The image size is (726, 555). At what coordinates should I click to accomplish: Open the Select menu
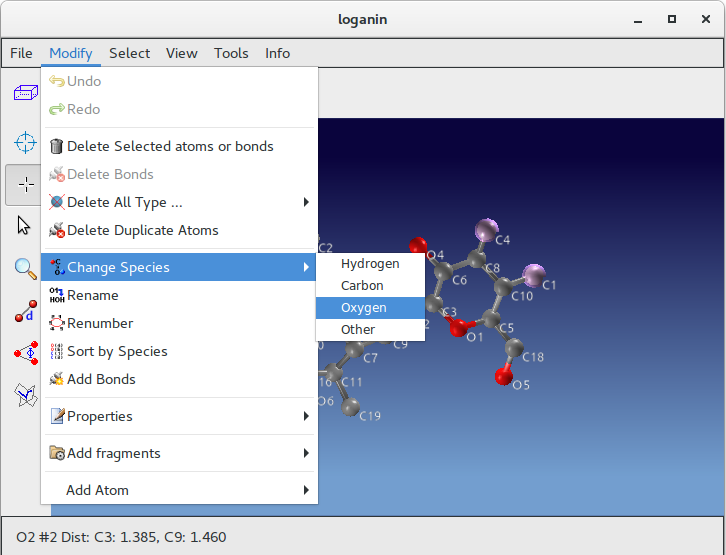pos(130,54)
